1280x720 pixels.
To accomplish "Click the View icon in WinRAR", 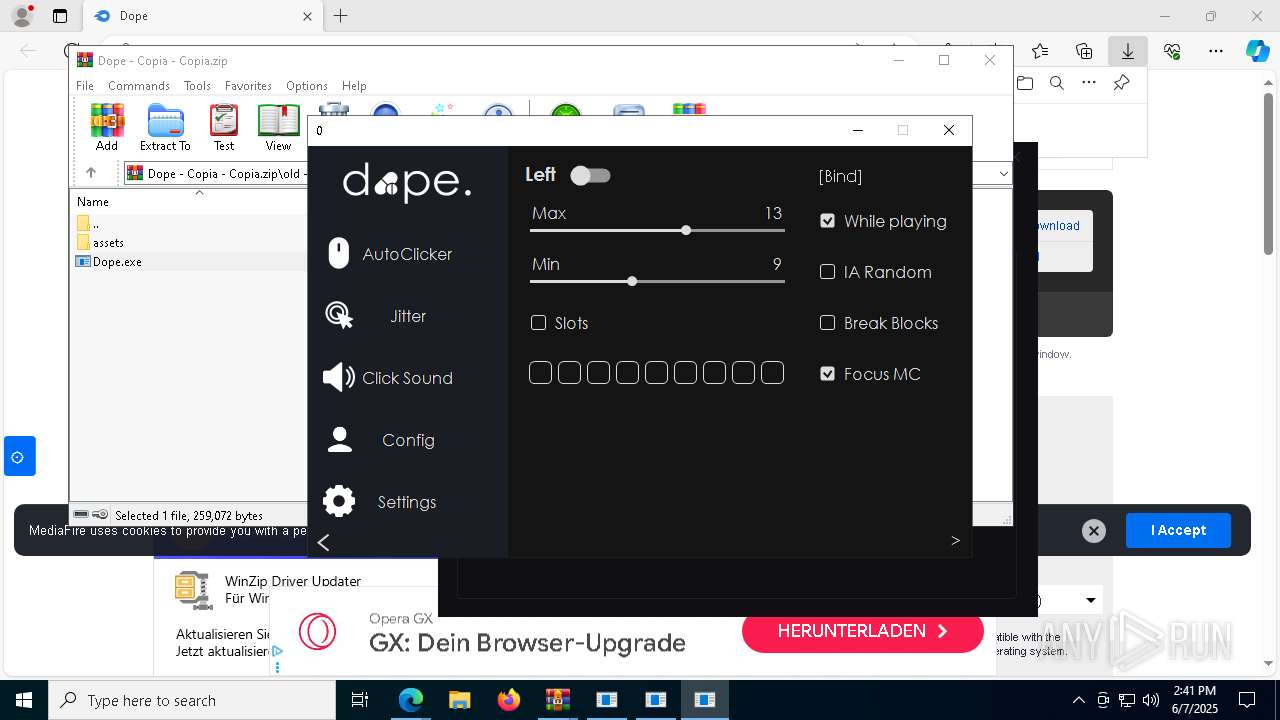I will [278, 127].
